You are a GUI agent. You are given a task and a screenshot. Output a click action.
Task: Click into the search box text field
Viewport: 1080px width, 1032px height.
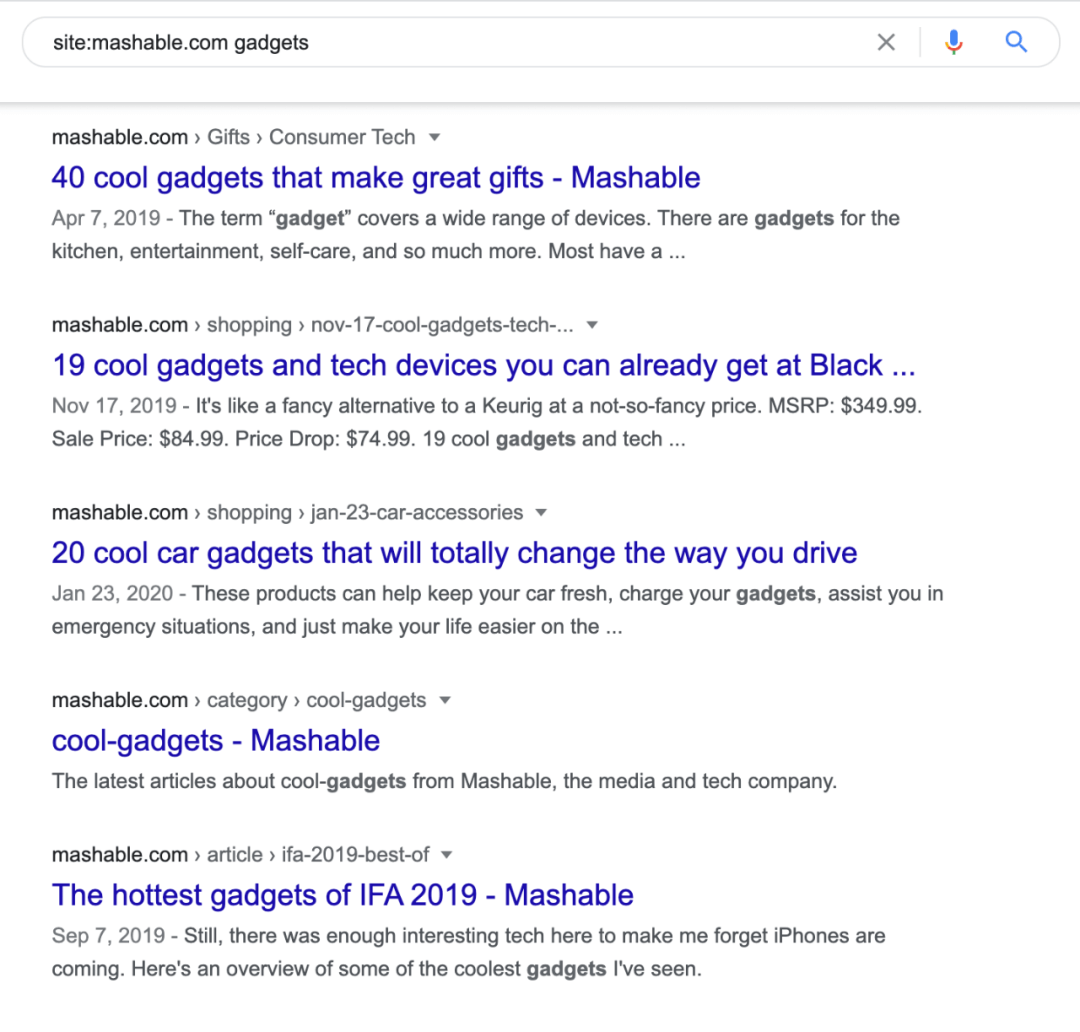pos(455,43)
